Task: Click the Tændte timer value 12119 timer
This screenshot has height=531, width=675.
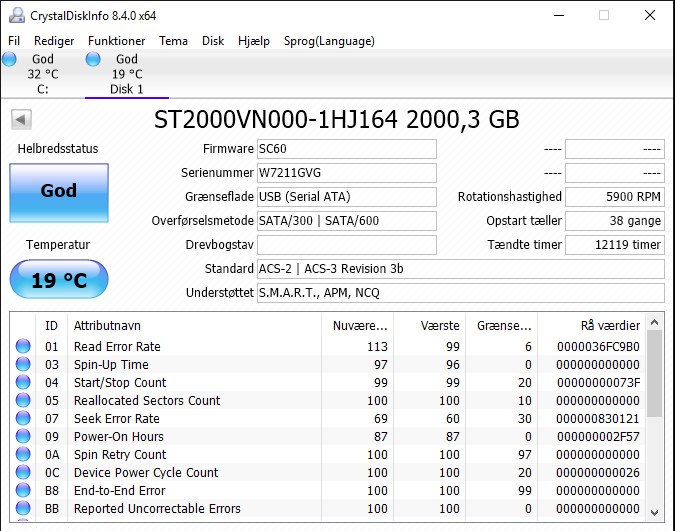Action: tap(615, 245)
